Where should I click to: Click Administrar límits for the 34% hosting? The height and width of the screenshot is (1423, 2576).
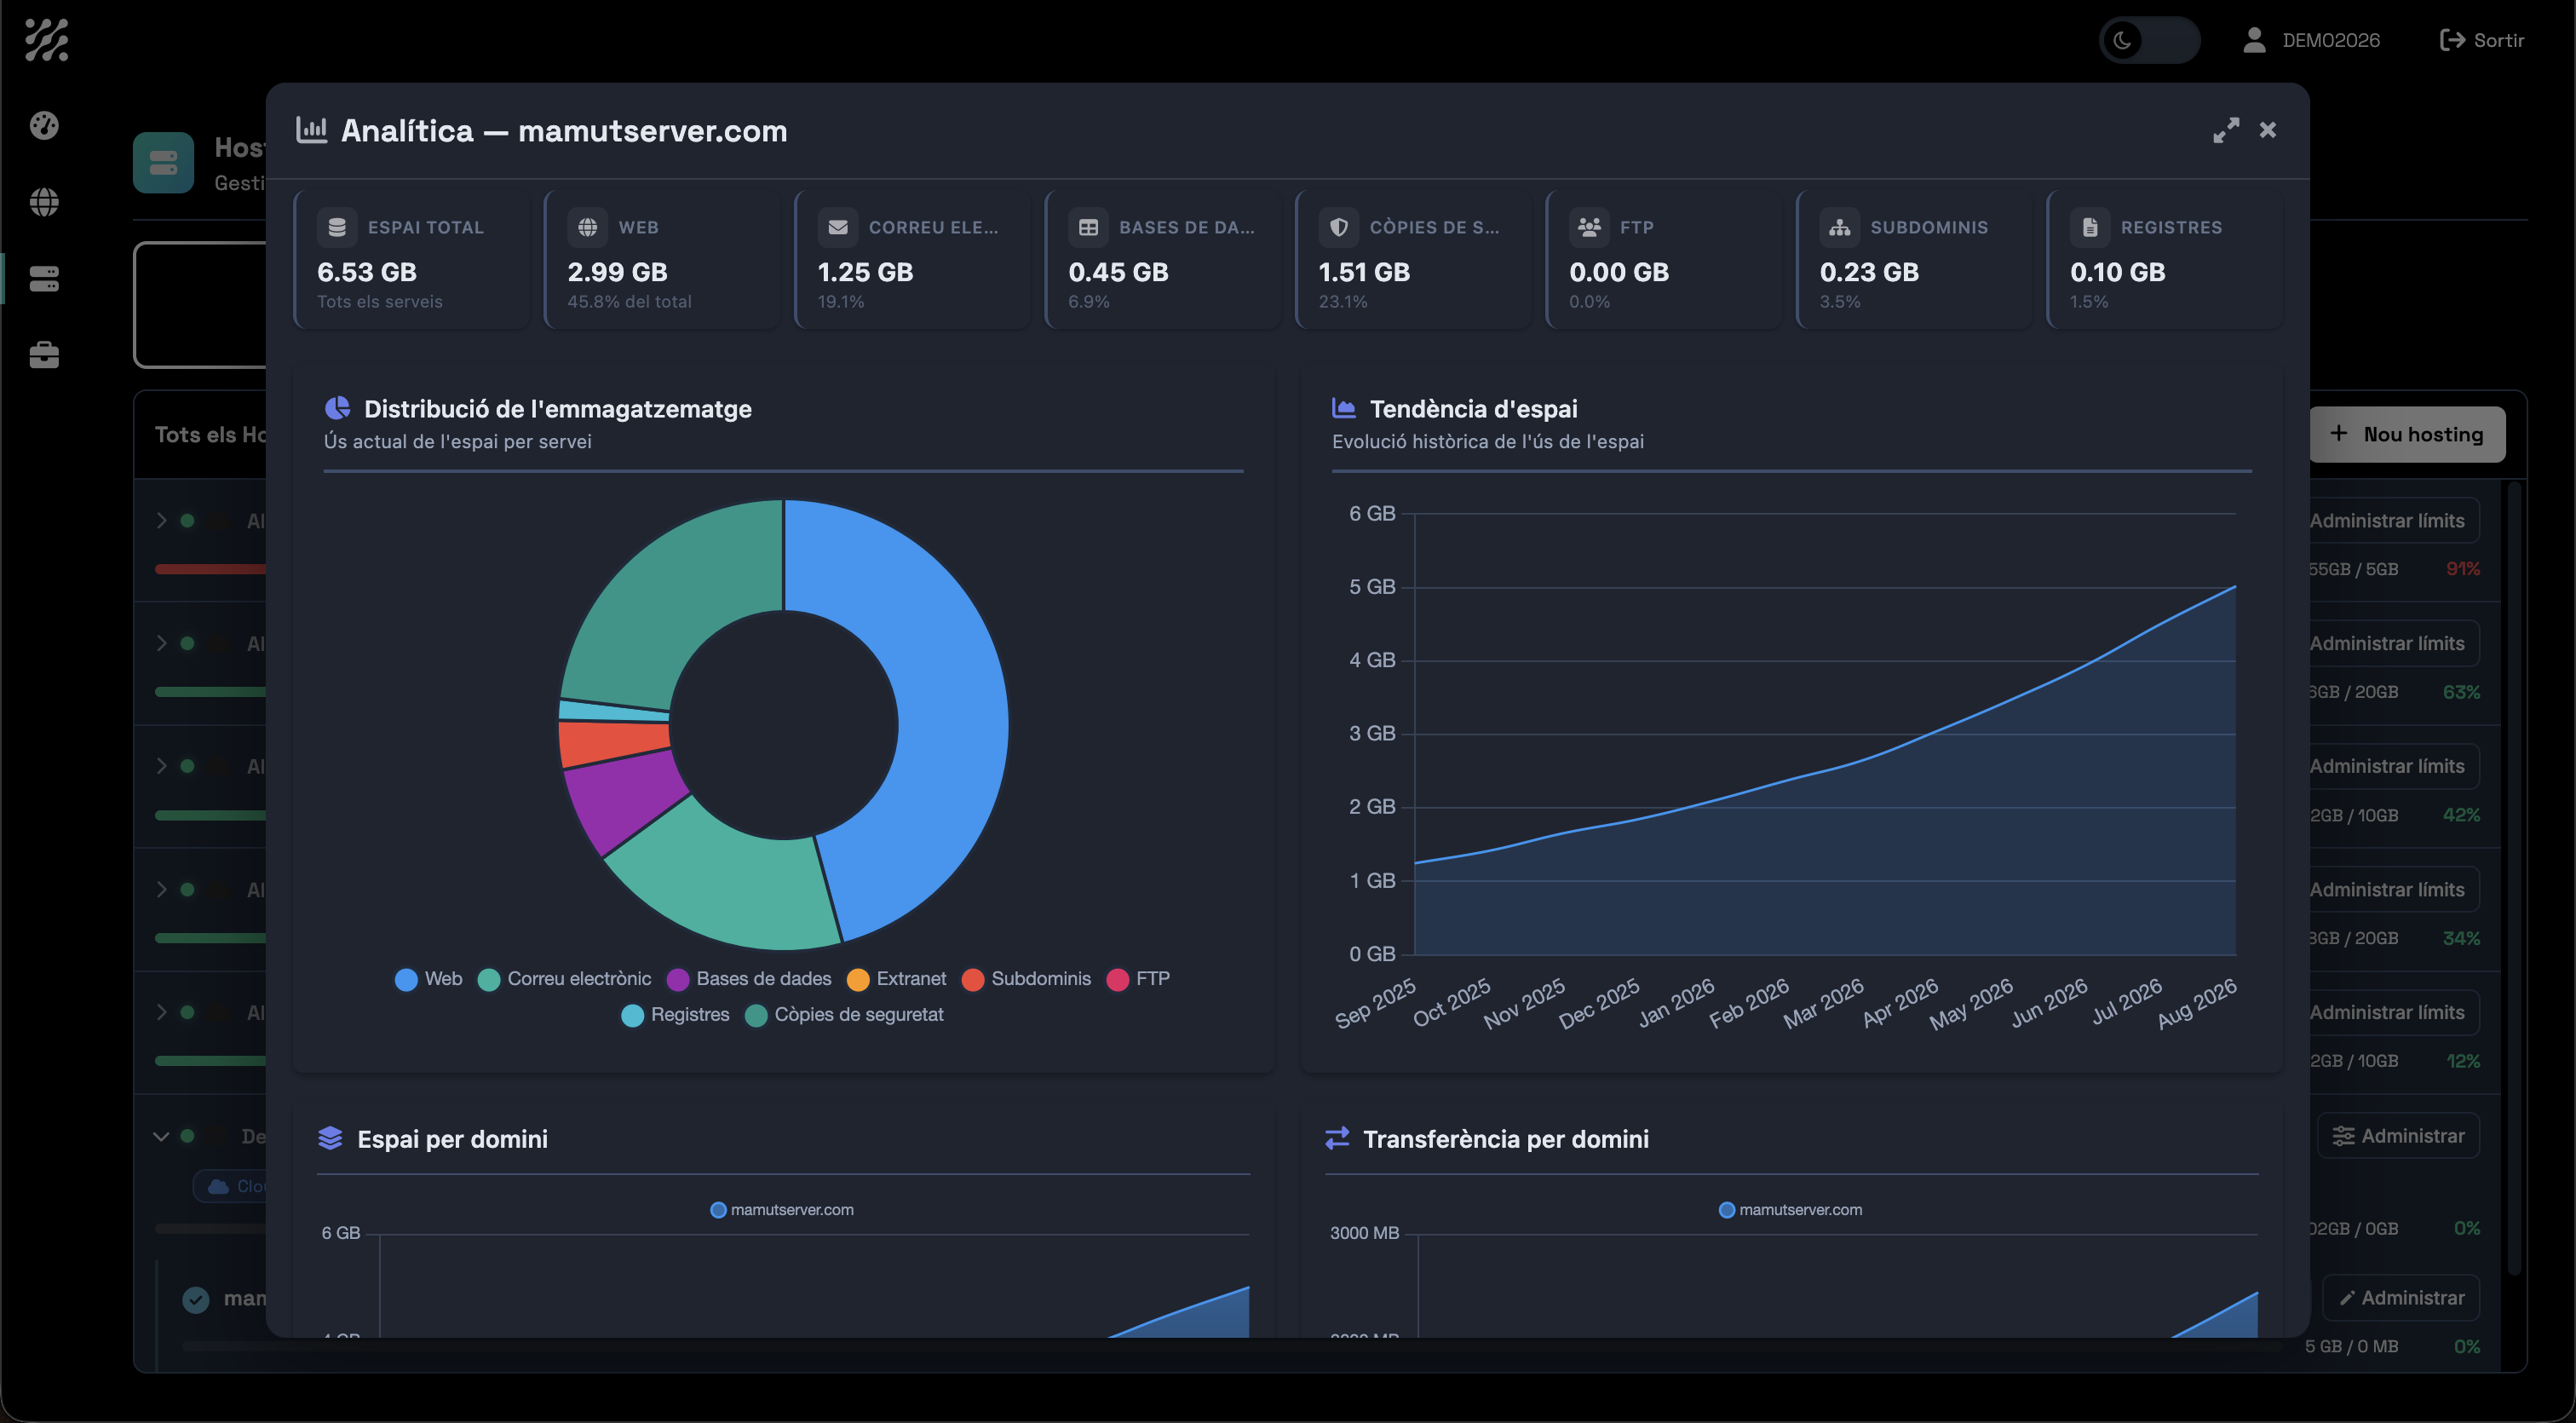2394,889
